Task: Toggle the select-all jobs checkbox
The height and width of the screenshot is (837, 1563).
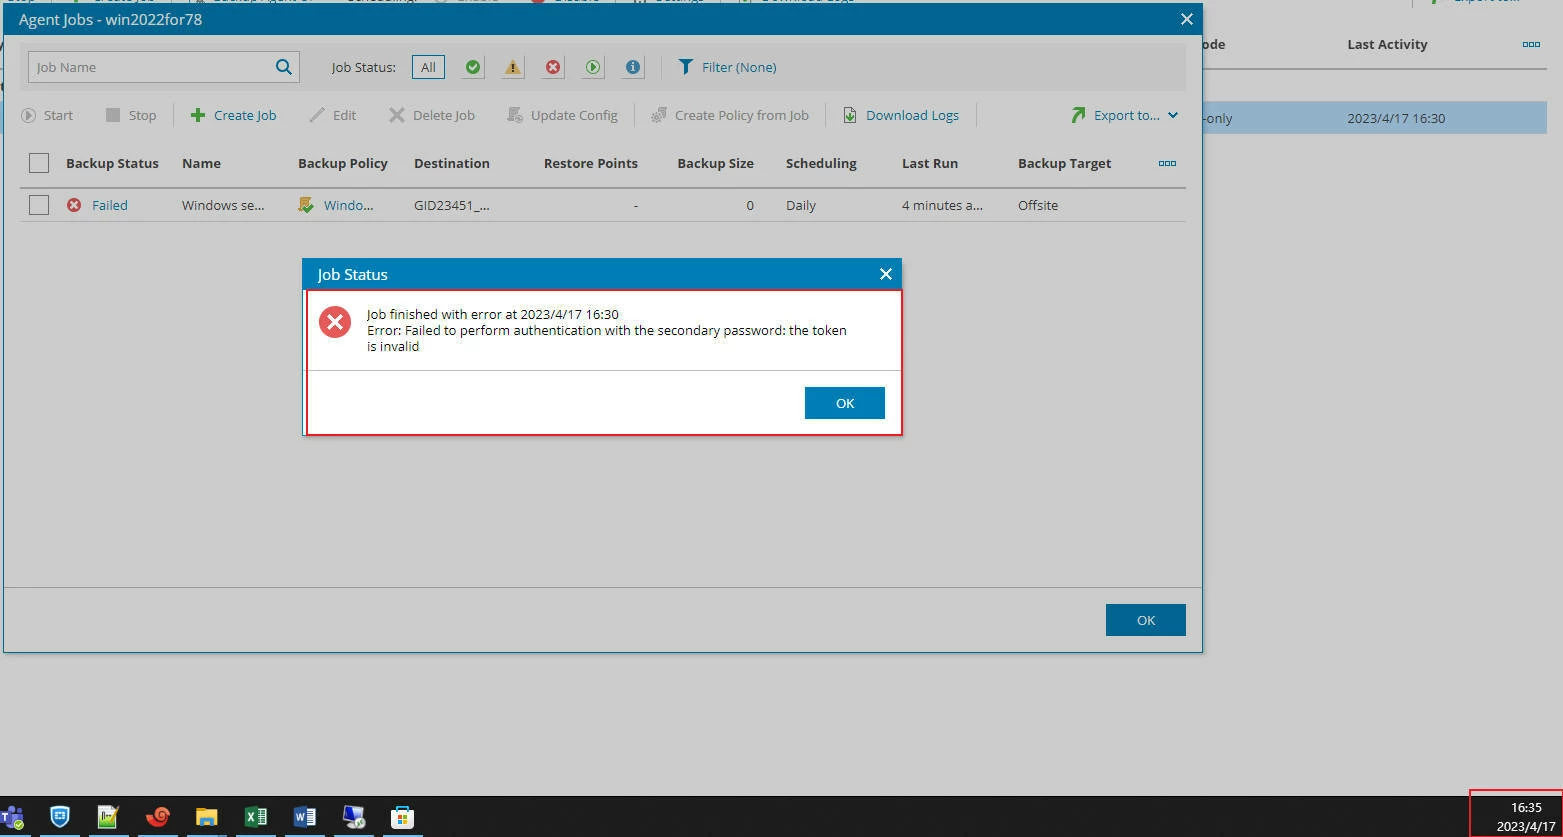Action: [39, 163]
